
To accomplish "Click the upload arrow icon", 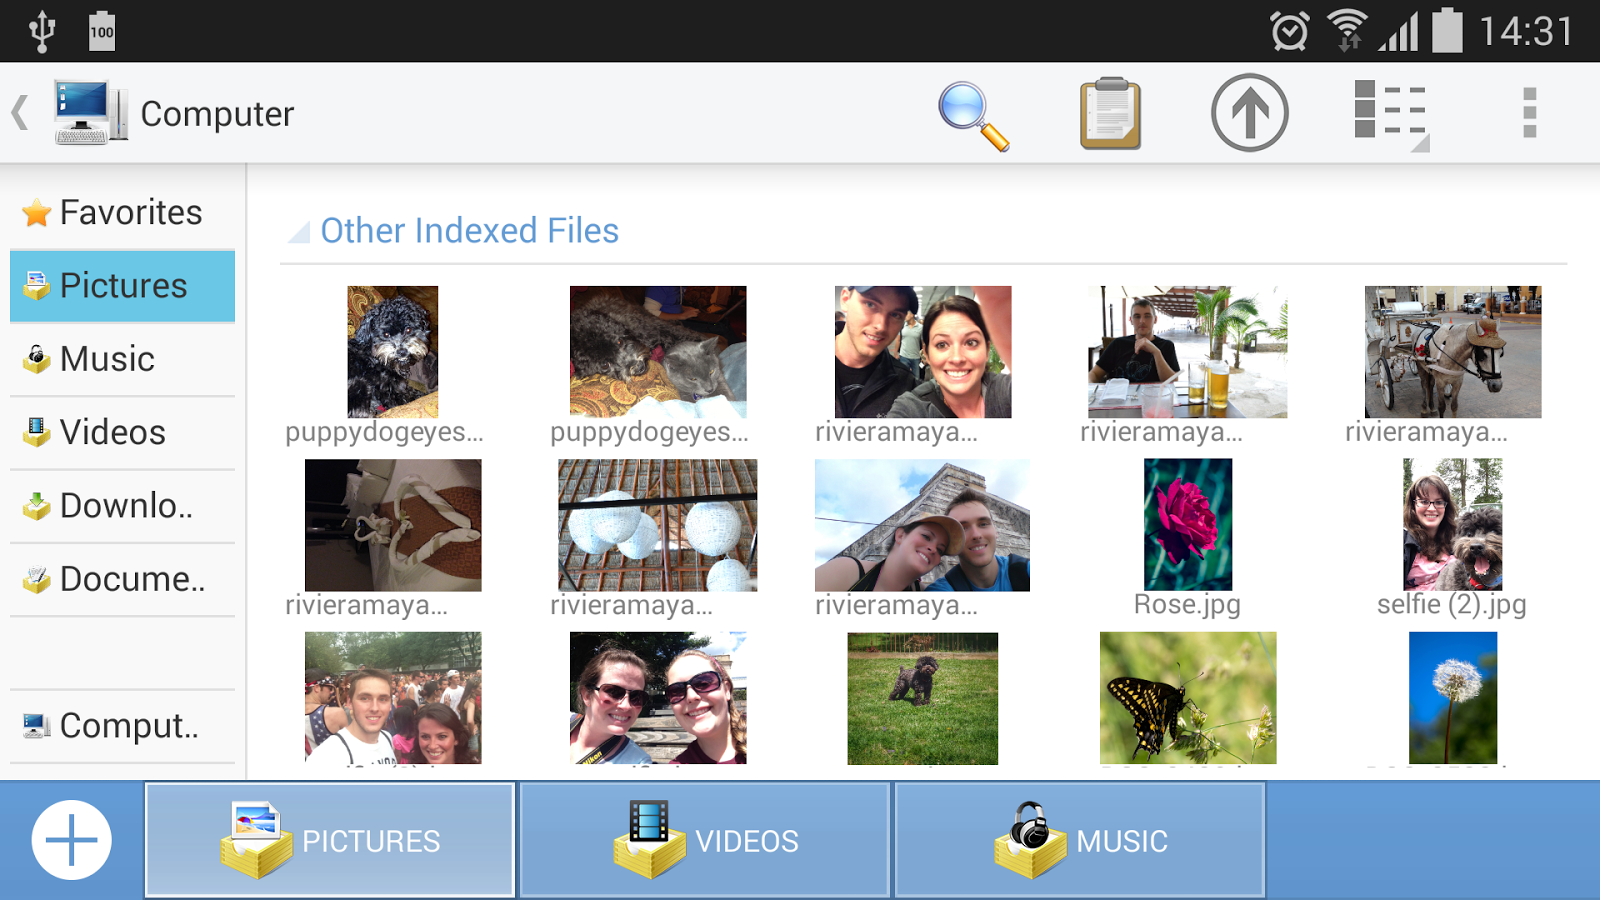I will (x=1248, y=112).
